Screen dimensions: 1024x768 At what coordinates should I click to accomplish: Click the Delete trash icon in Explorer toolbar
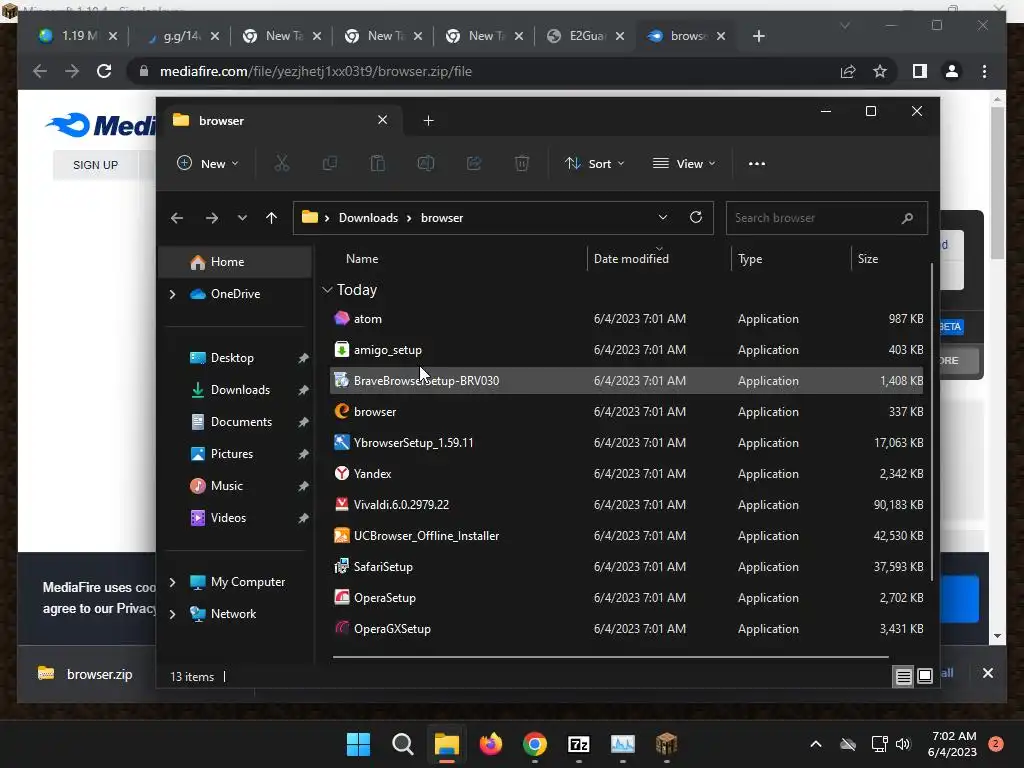(x=522, y=163)
